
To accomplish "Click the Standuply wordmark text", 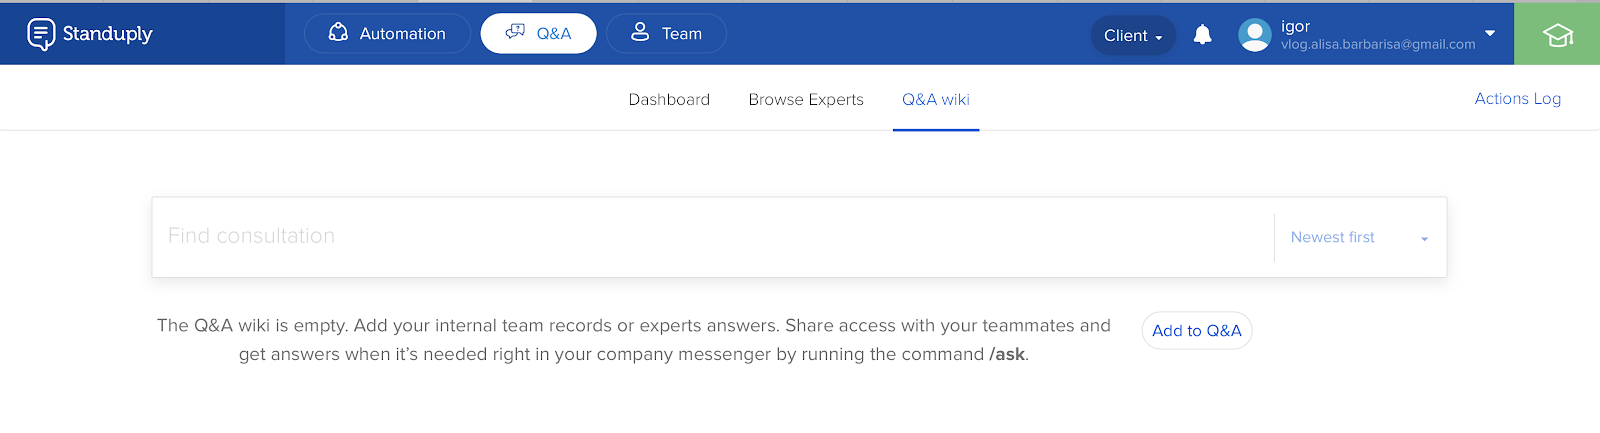I will (108, 34).
